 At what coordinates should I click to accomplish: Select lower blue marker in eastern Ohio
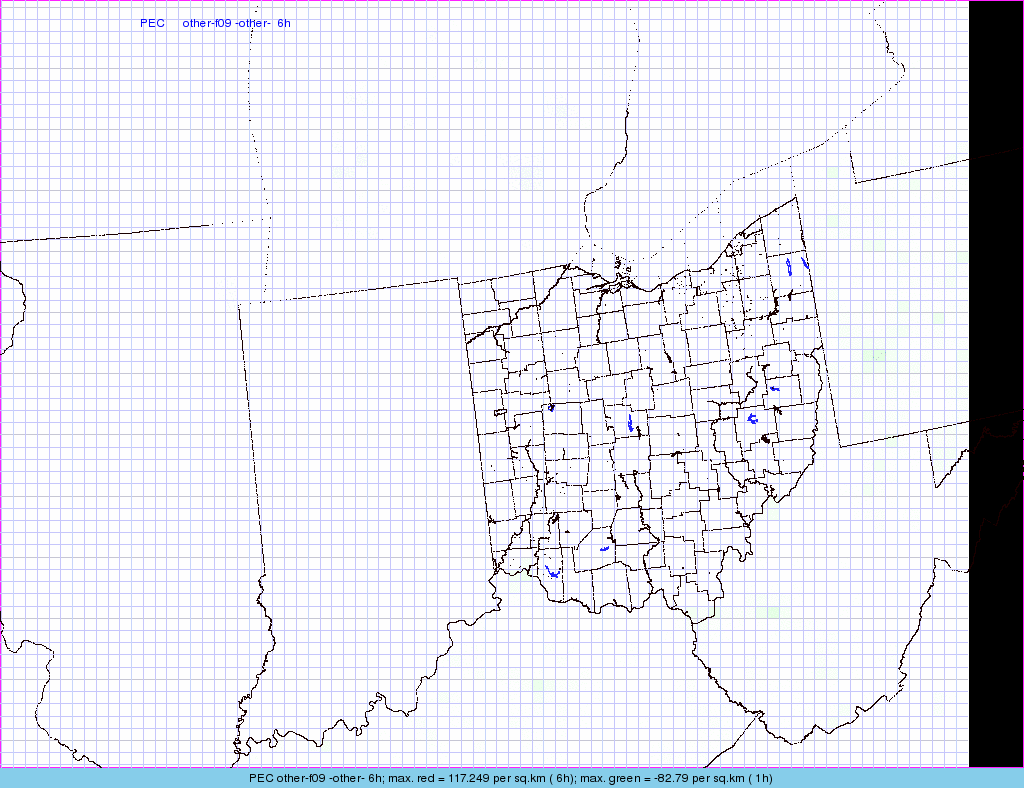[752, 418]
